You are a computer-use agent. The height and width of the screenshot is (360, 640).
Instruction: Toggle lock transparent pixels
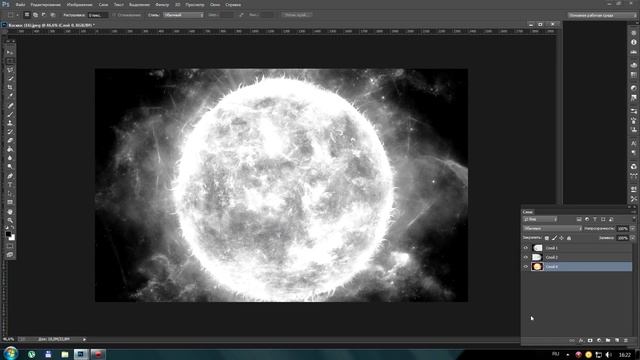coord(547,238)
